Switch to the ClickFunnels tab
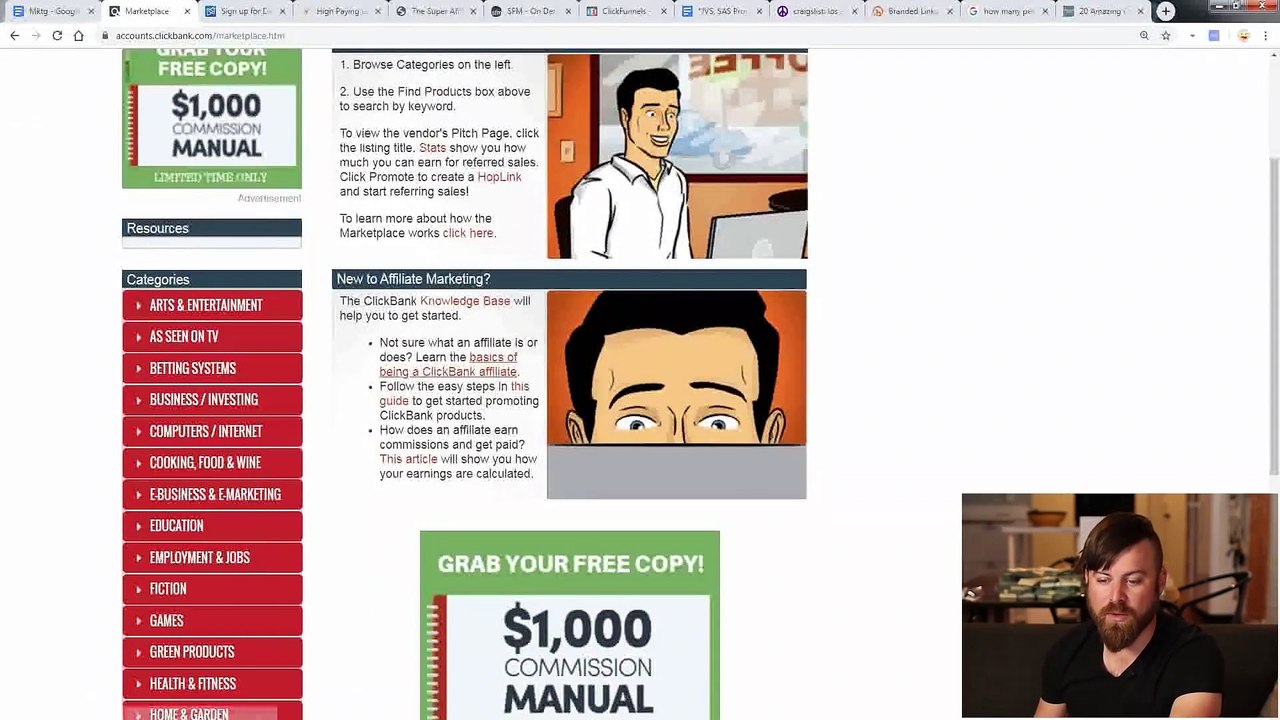This screenshot has width=1280, height=720. (627, 11)
